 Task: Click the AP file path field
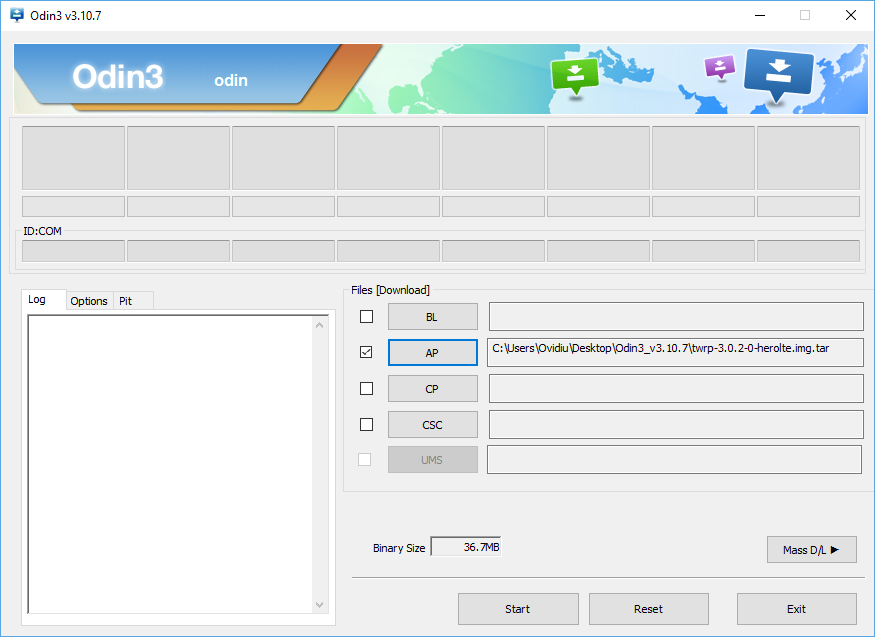pyautogui.click(x=675, y=353)
